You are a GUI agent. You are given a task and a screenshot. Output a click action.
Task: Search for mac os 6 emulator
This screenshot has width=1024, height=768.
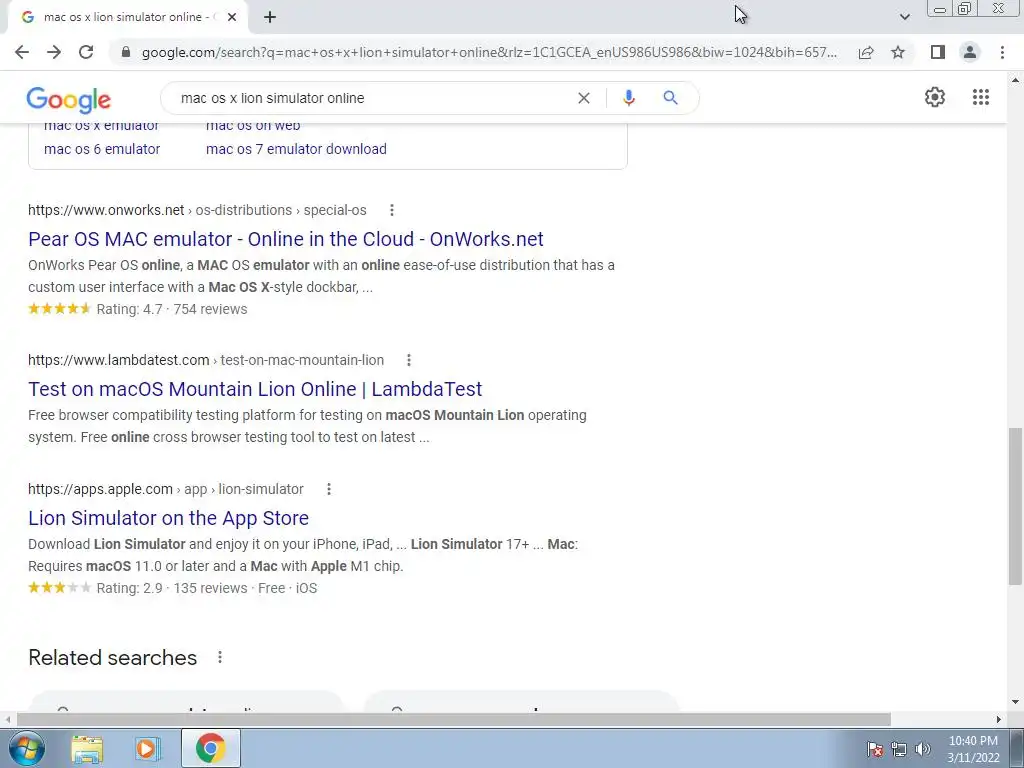click(x=102, y=149)
